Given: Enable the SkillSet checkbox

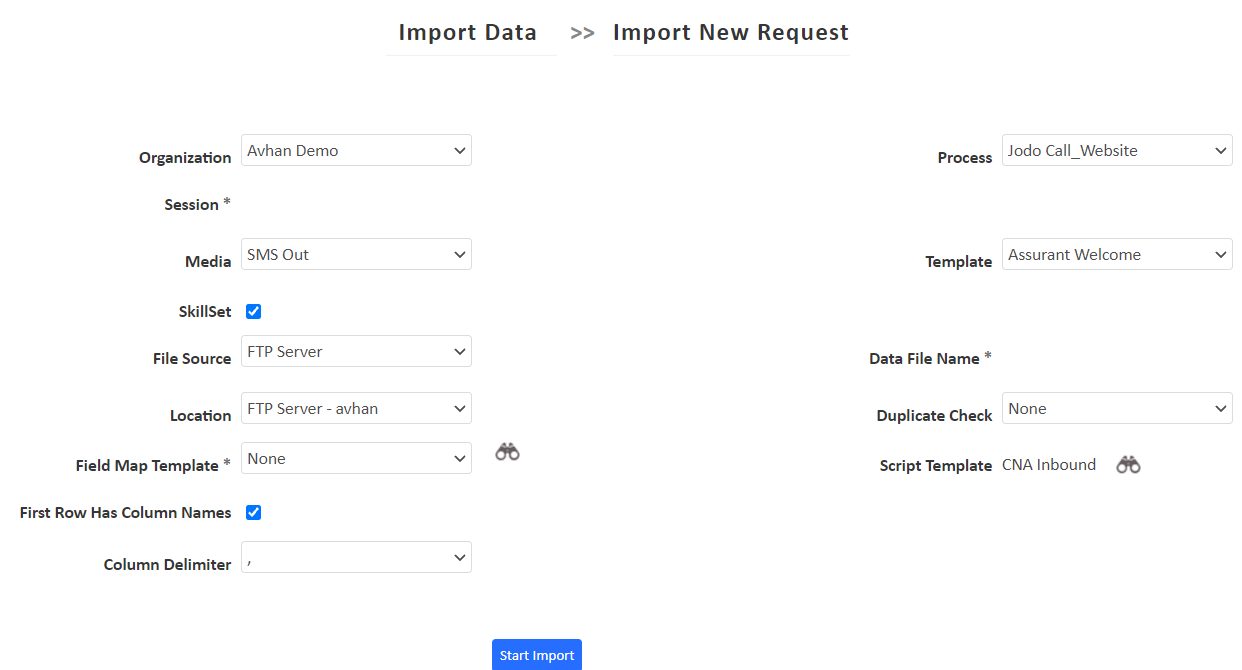Looking at the screenshot, I should pyautogui.click(x=253, y=311).
